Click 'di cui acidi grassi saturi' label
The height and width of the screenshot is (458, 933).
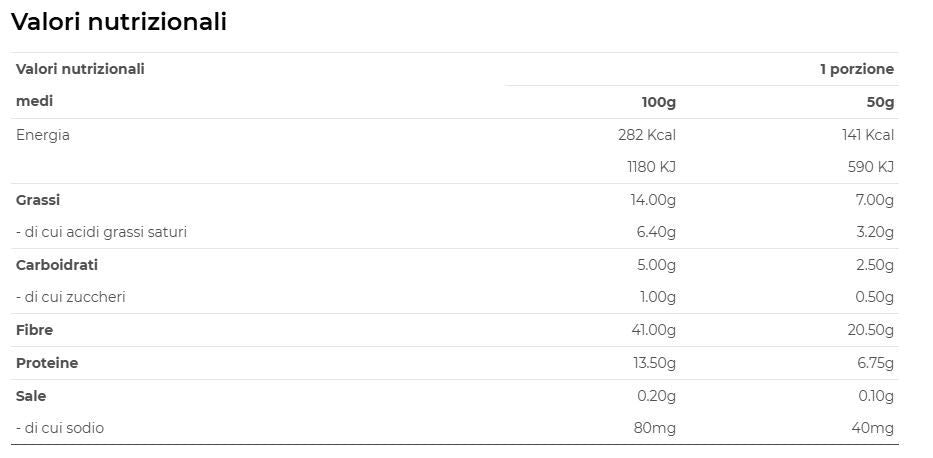101,232
